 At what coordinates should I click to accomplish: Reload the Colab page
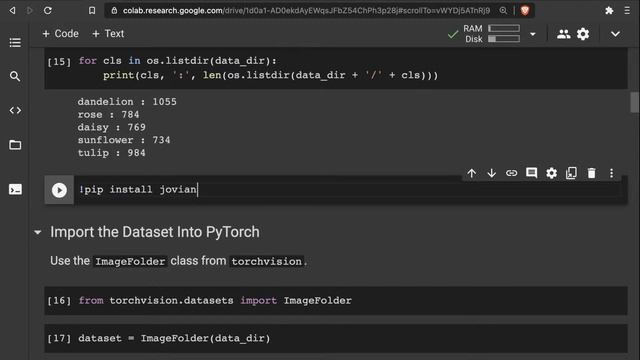coord(48,11)
